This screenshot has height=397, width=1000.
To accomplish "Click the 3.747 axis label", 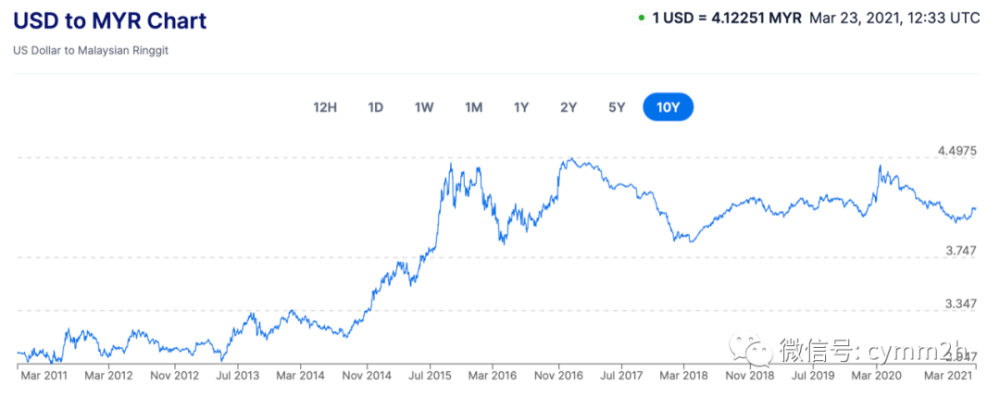I will [x=961, y=251].
